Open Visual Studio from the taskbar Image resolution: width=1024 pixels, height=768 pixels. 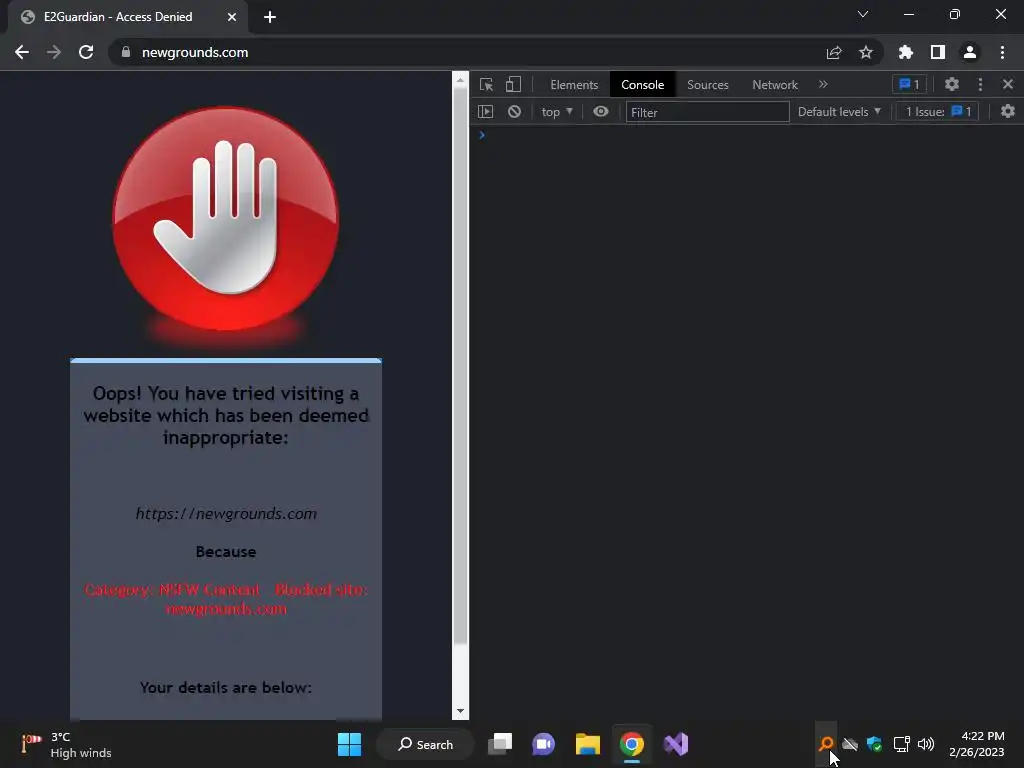676,744
